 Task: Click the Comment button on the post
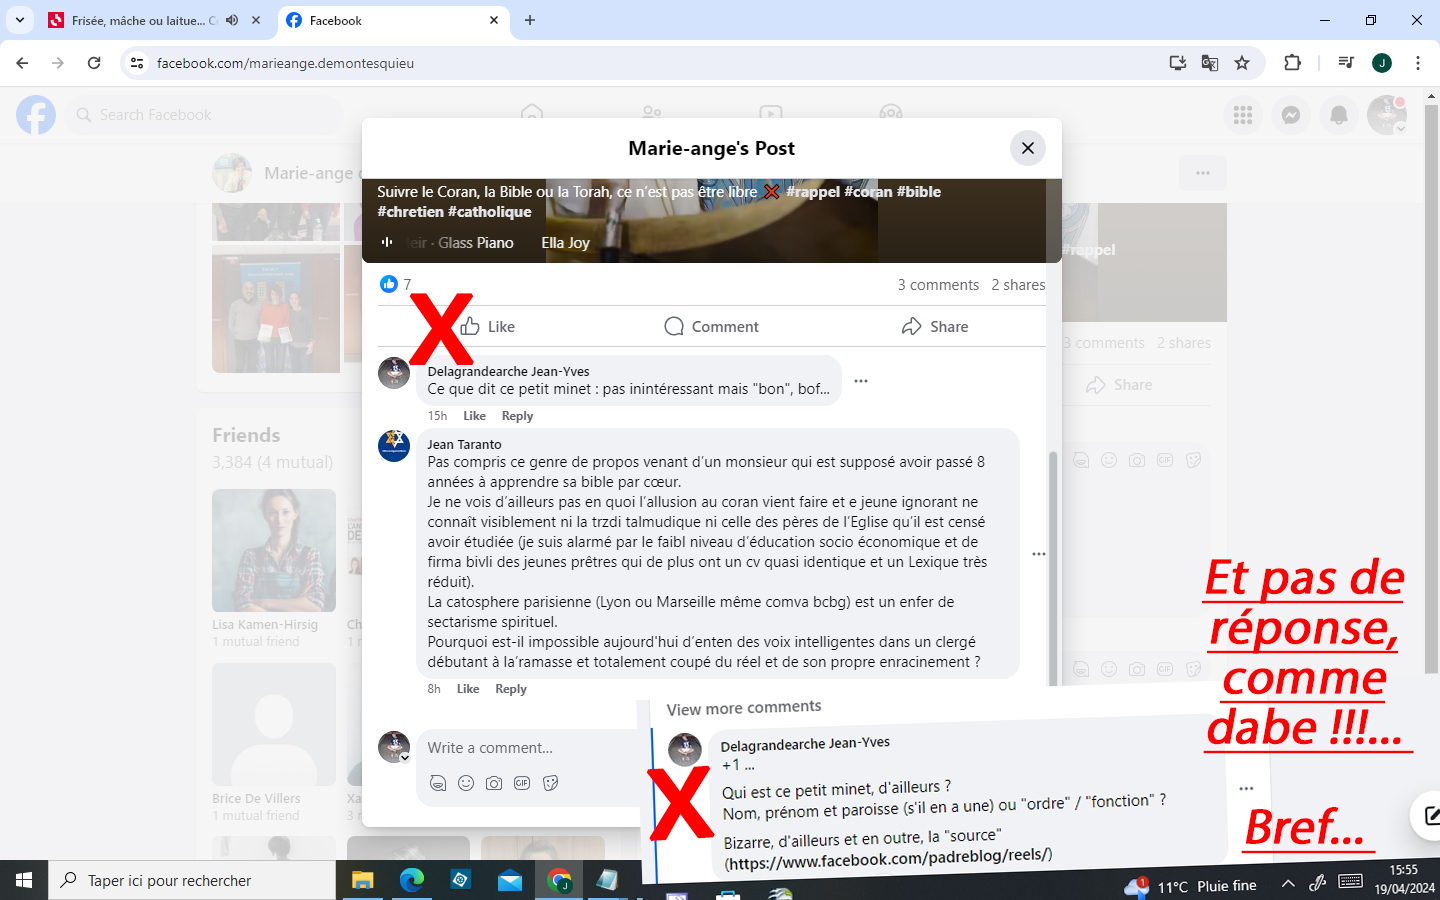pos(711,327)
